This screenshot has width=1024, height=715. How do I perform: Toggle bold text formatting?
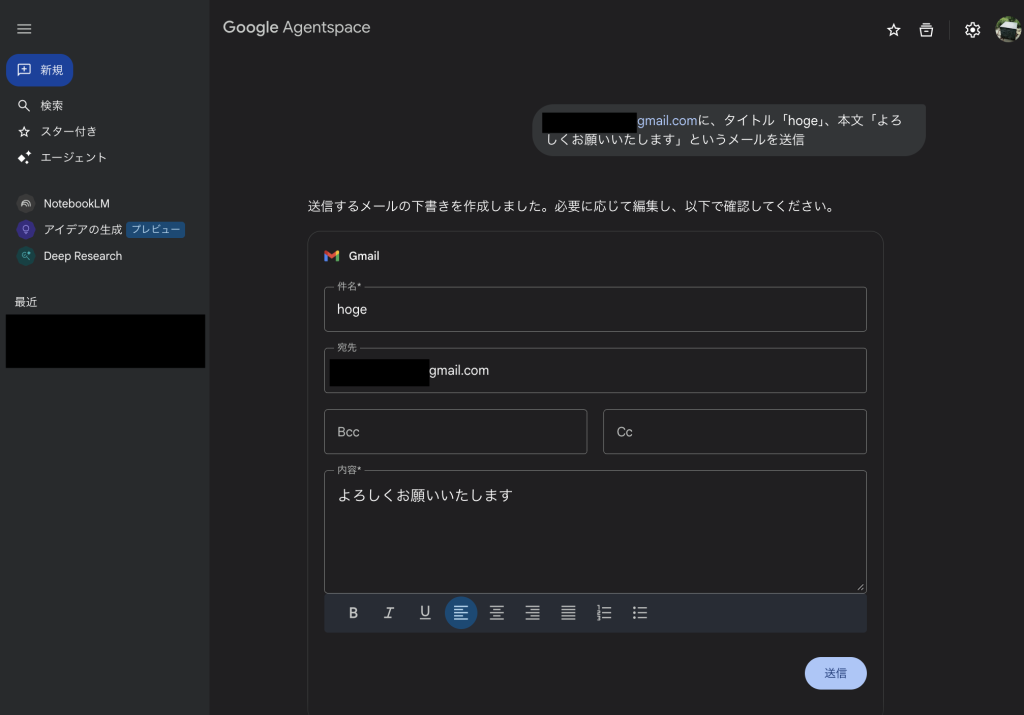[353, 613]
